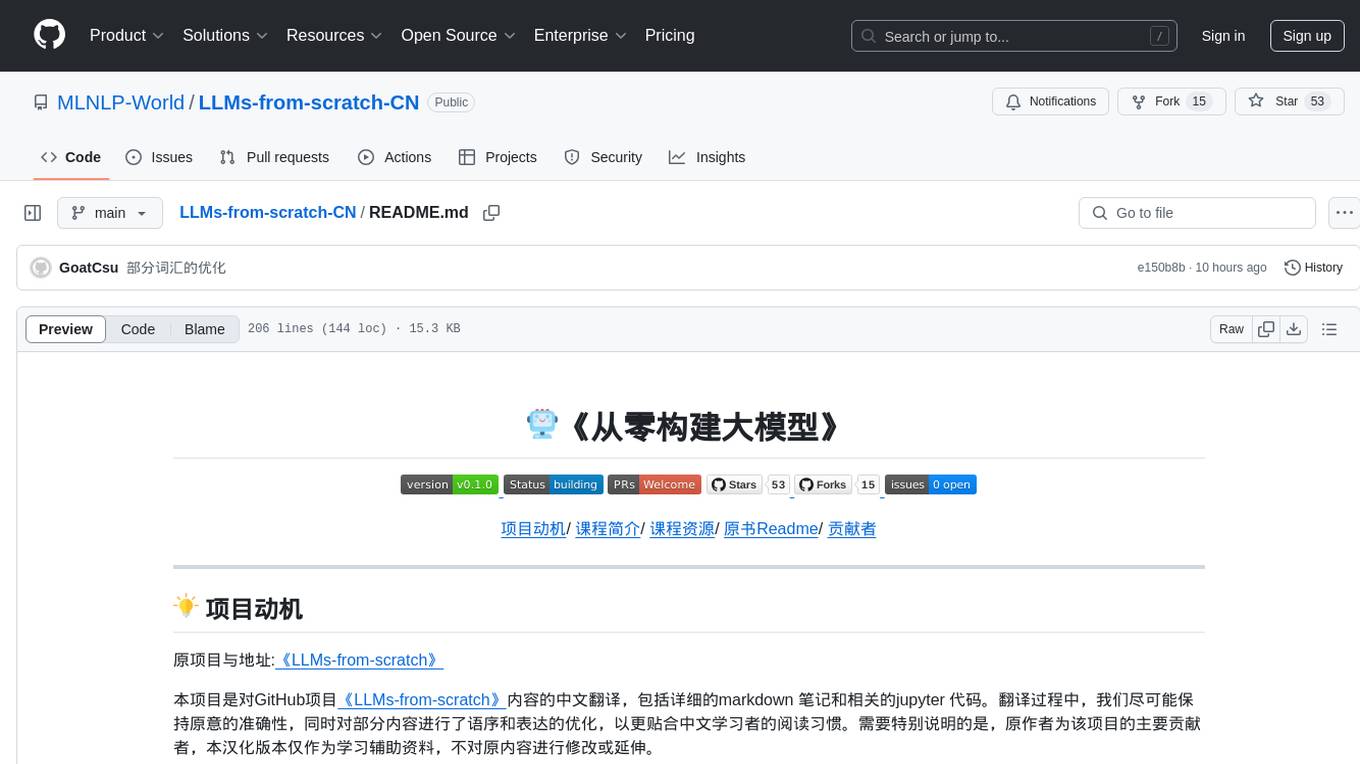This screenshot has width=1360, height=764.
Task: Switch to the Security tab
Action: point(603,157)
